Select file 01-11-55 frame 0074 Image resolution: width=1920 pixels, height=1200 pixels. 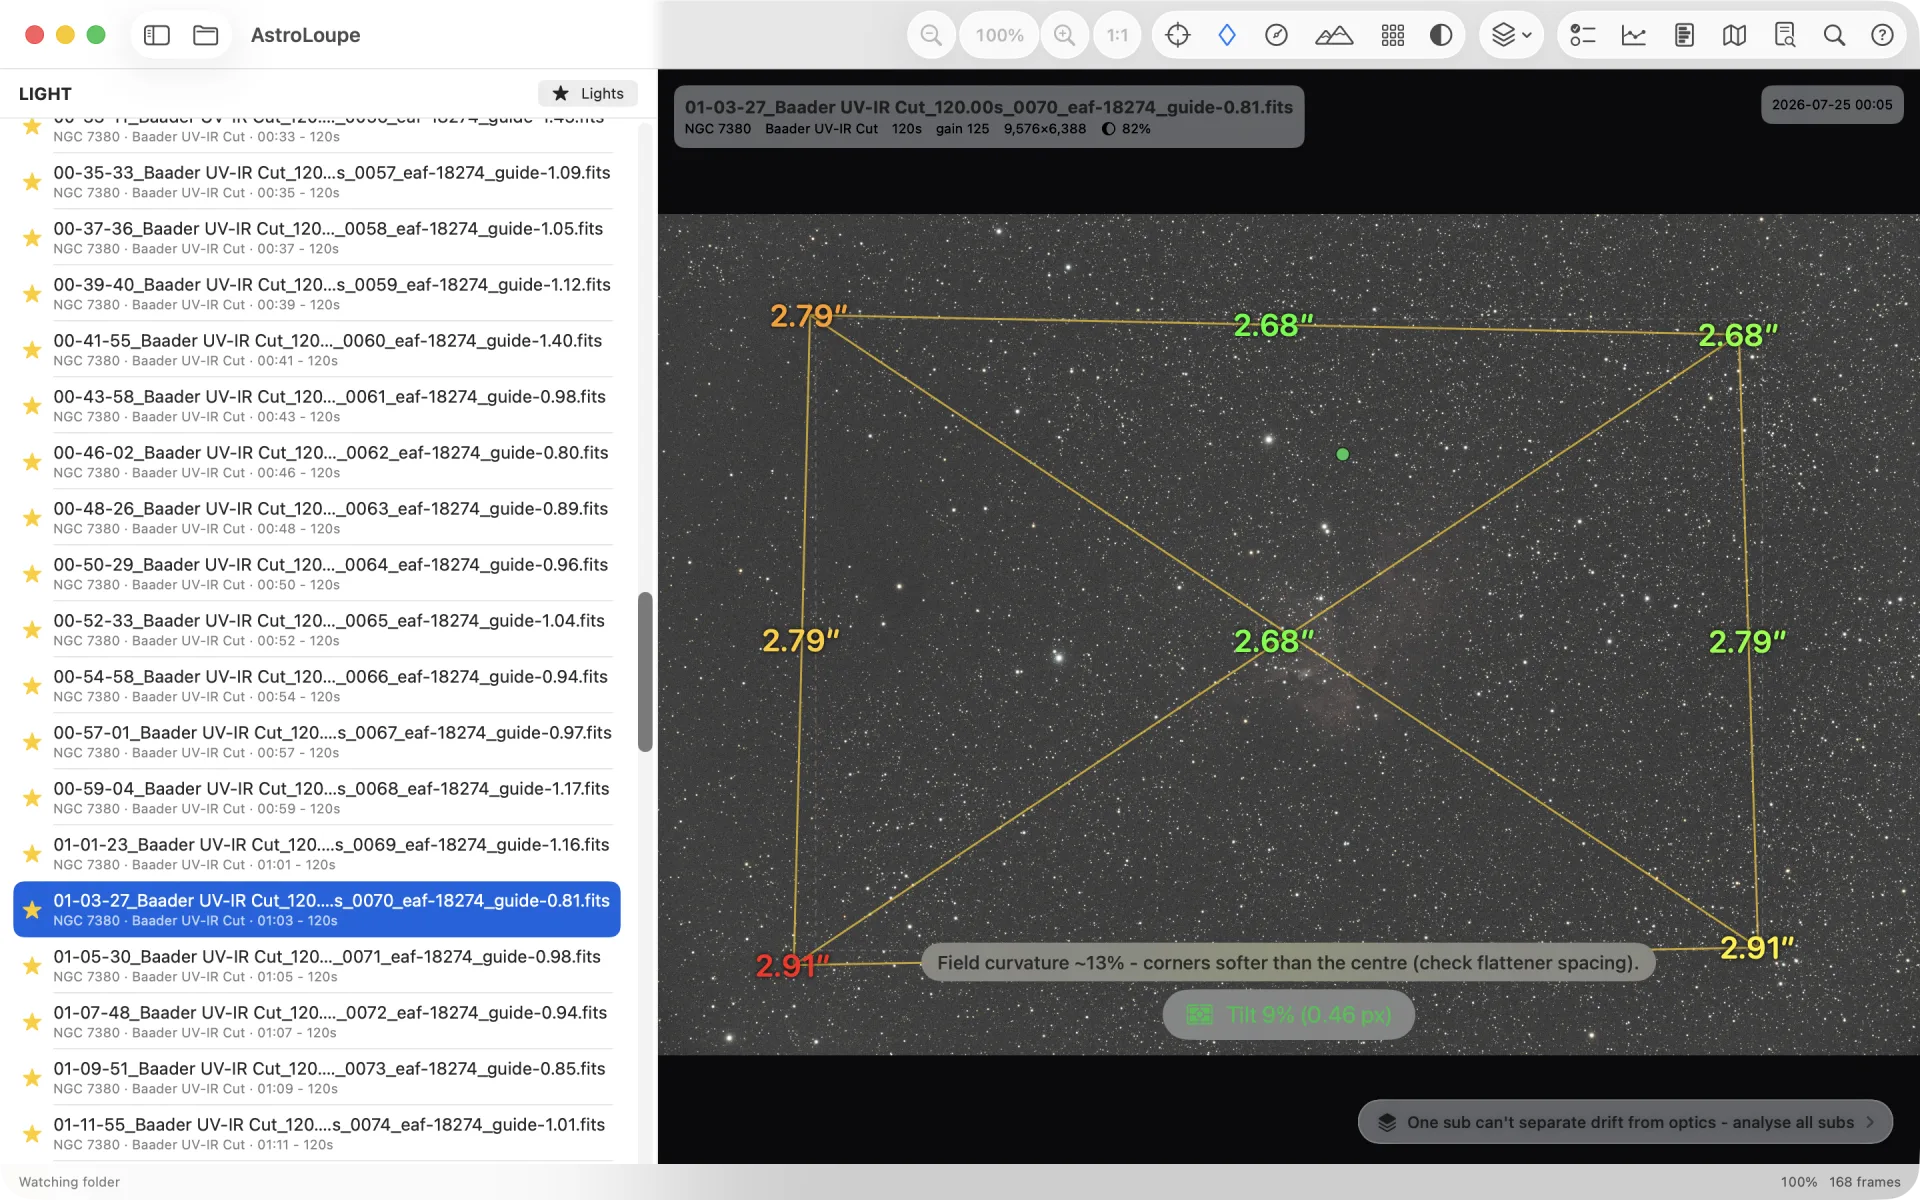(316, 1133)
